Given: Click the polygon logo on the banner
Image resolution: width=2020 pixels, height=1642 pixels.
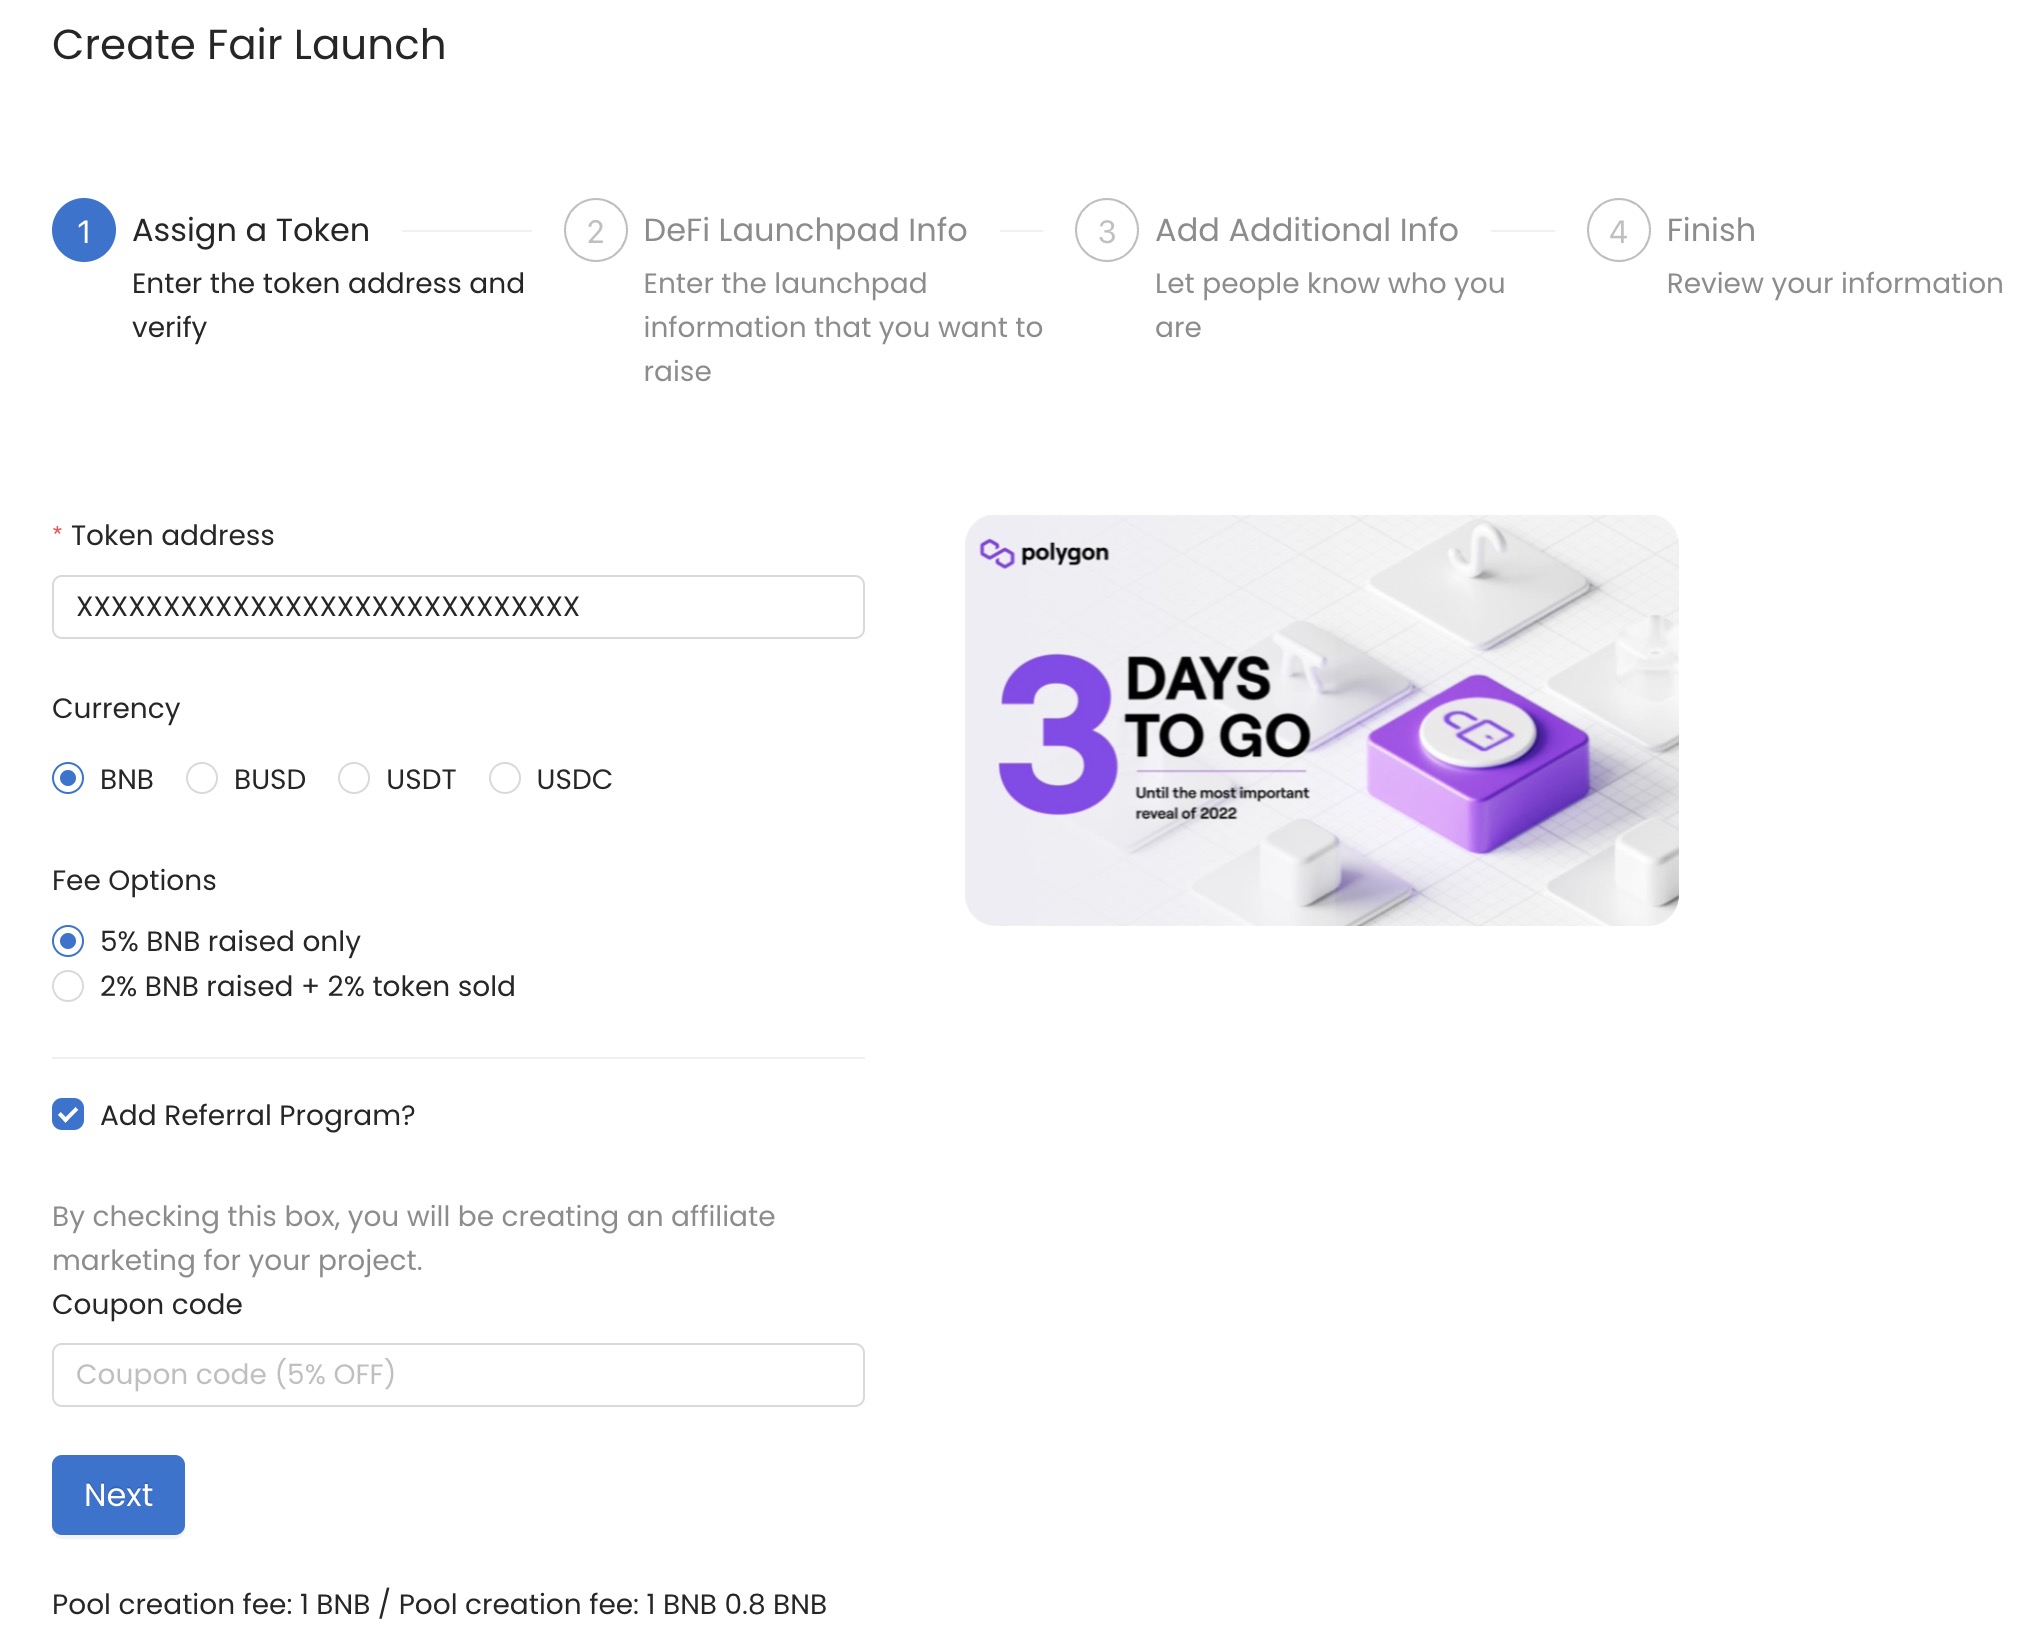Looking at the screenshot, I should 1044,553.
